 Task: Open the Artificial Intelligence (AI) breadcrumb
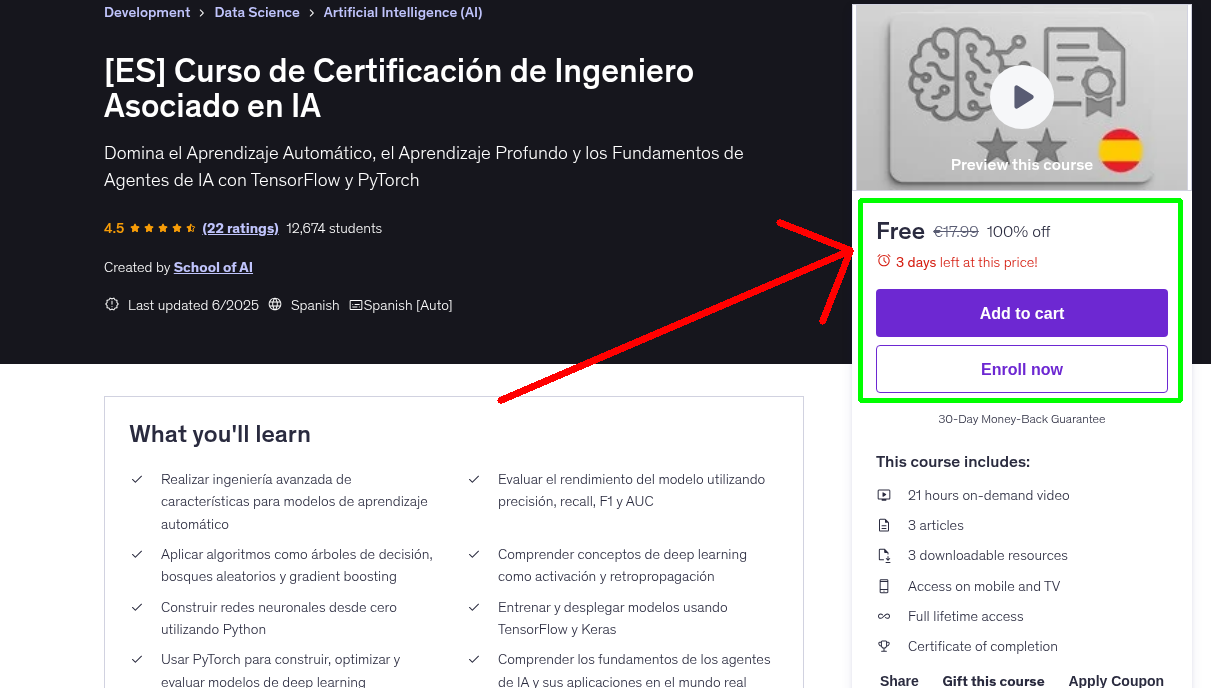pyautogui.click(x=402, y=12)
